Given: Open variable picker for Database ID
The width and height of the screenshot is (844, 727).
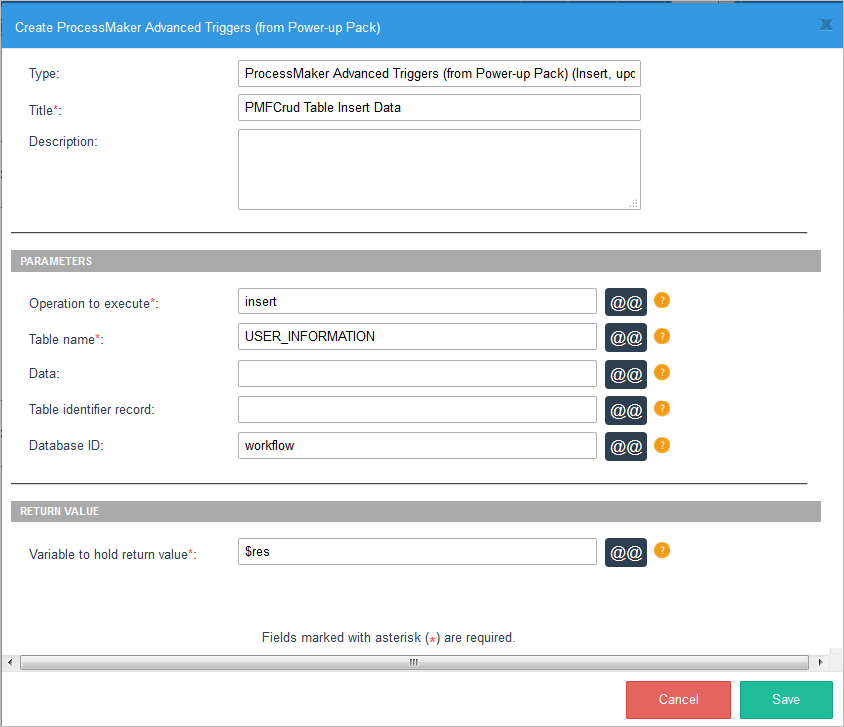Looking at the screenshot, I should coord(625,447).
